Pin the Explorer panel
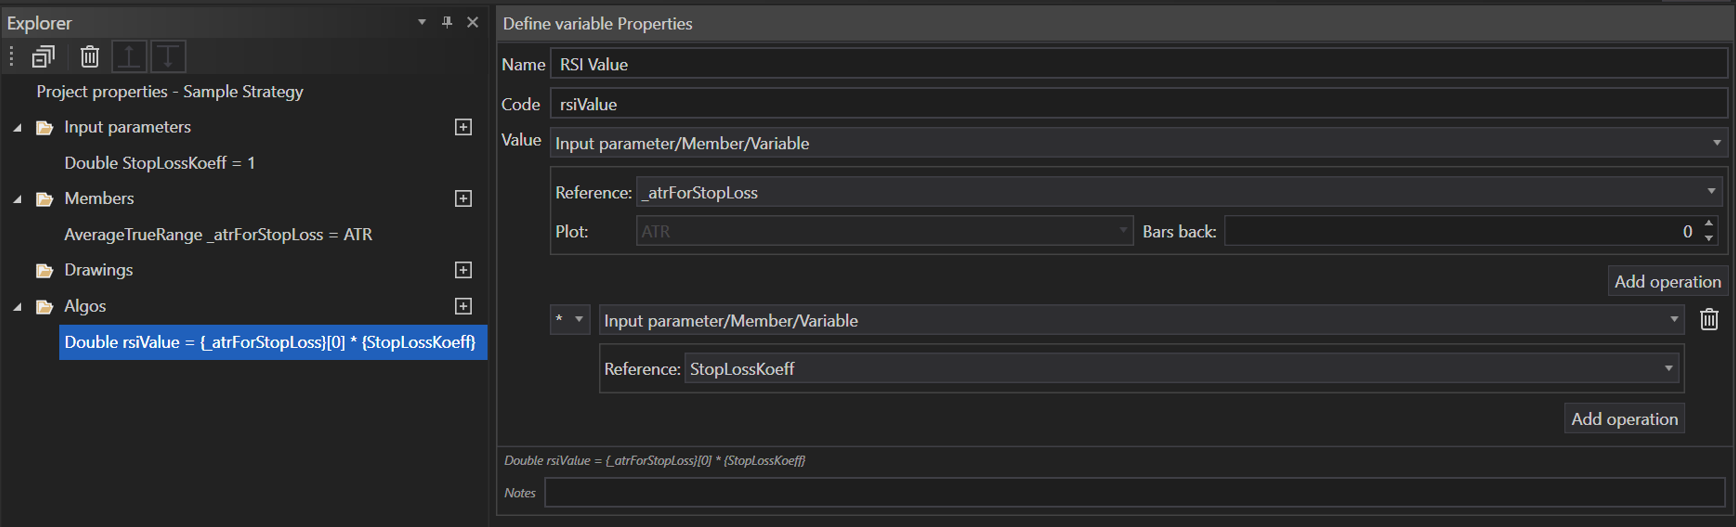 (447, 22)
